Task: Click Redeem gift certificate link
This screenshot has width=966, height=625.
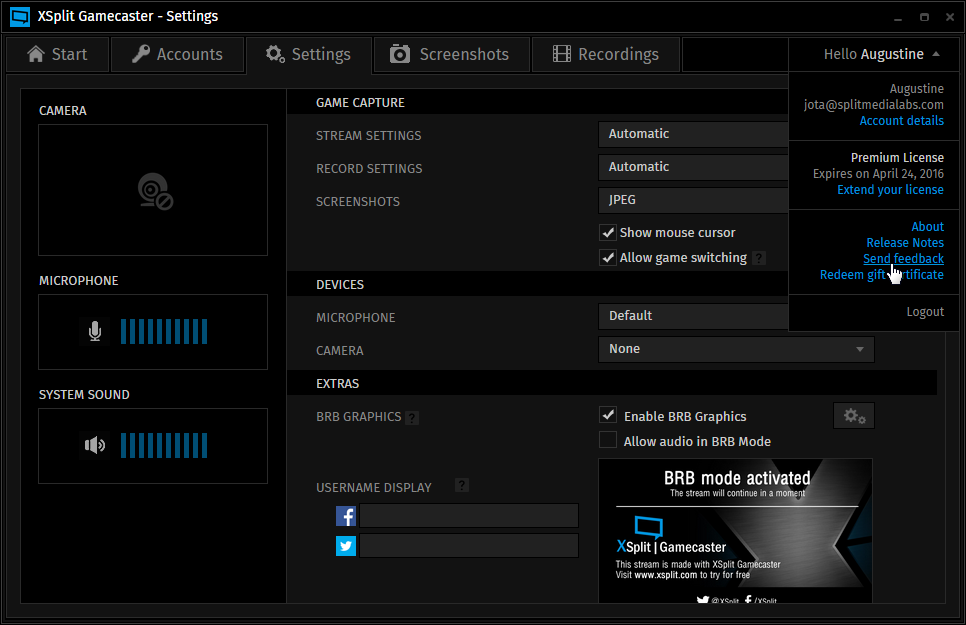Action: (882, 275)
